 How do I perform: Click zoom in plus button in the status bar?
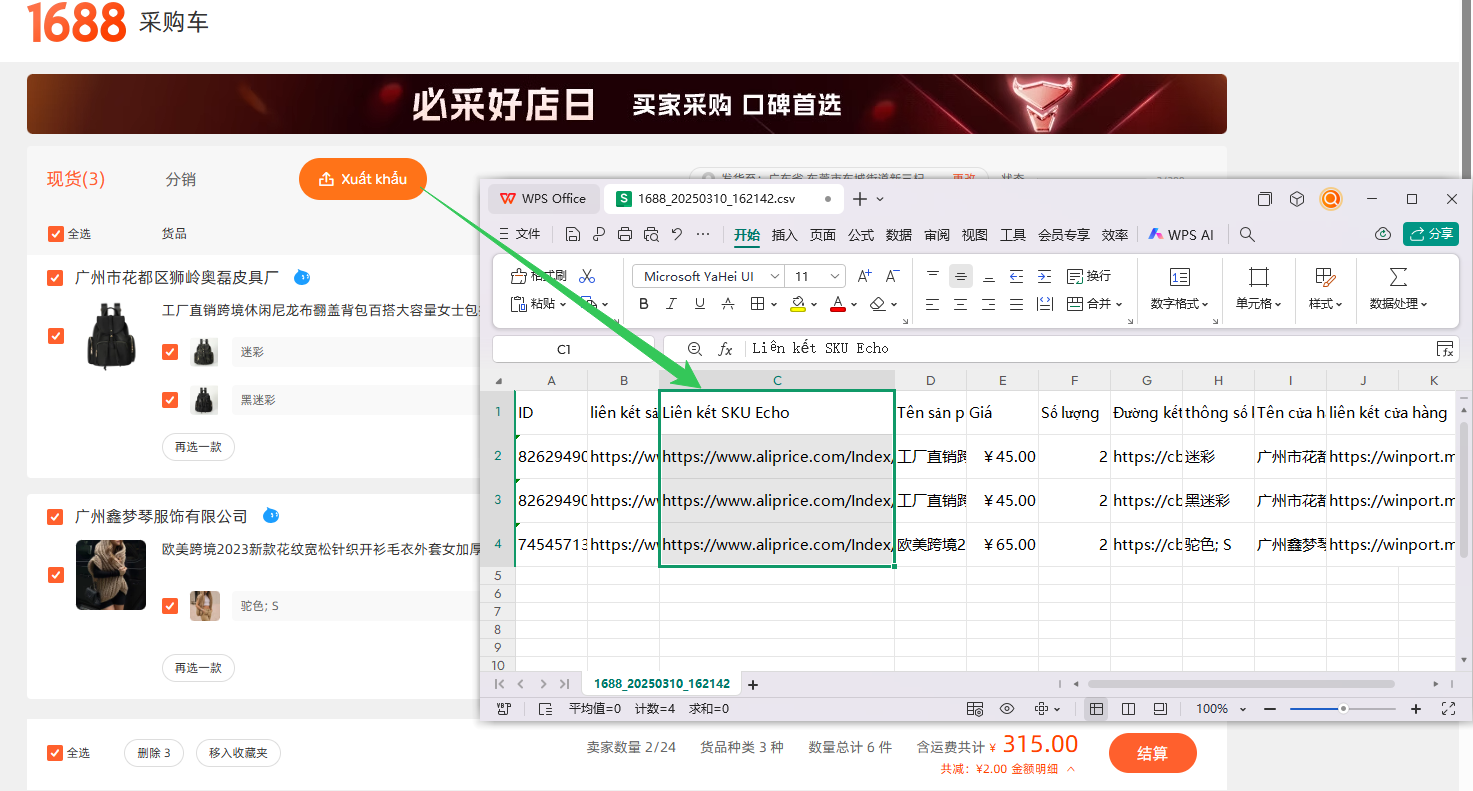pyautogui.click(x=1416, y=709)
